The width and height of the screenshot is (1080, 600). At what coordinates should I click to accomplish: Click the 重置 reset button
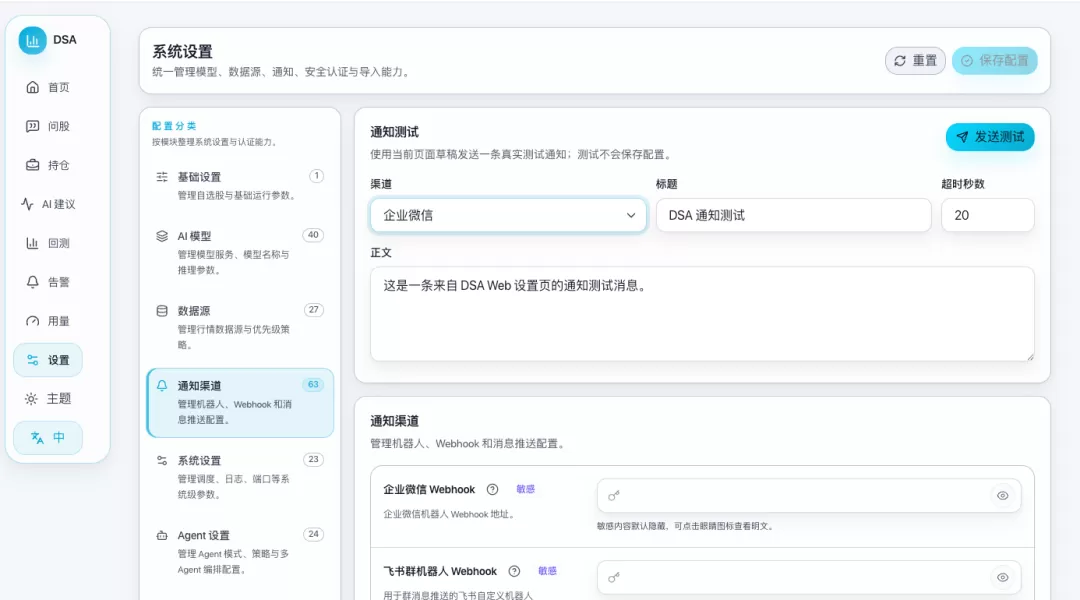(915, 61)
